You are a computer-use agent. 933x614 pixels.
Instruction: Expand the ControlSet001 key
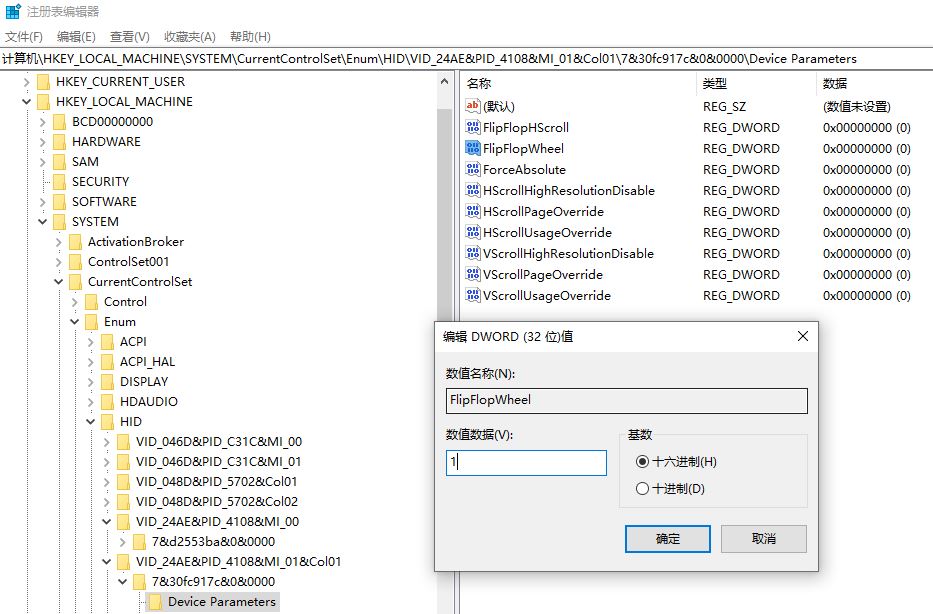[59, 261]
